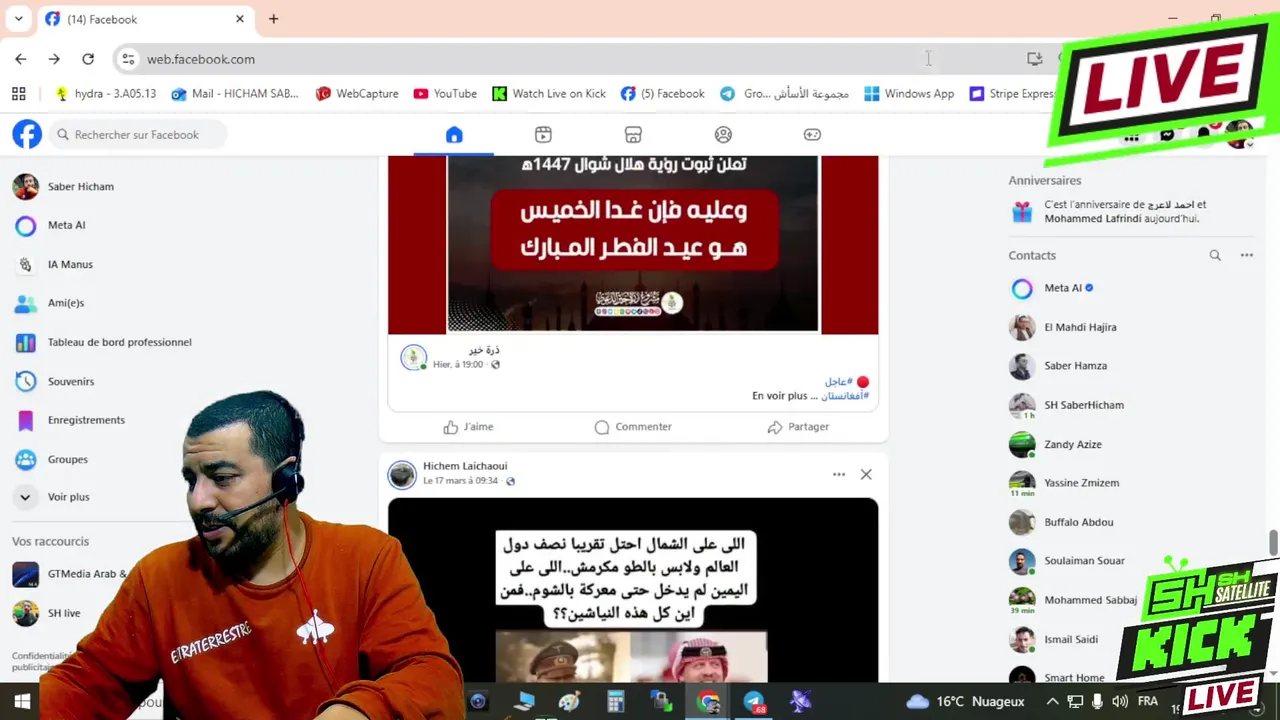
Task: Search contacts with magnifier icon
Action: point(1215,255)
